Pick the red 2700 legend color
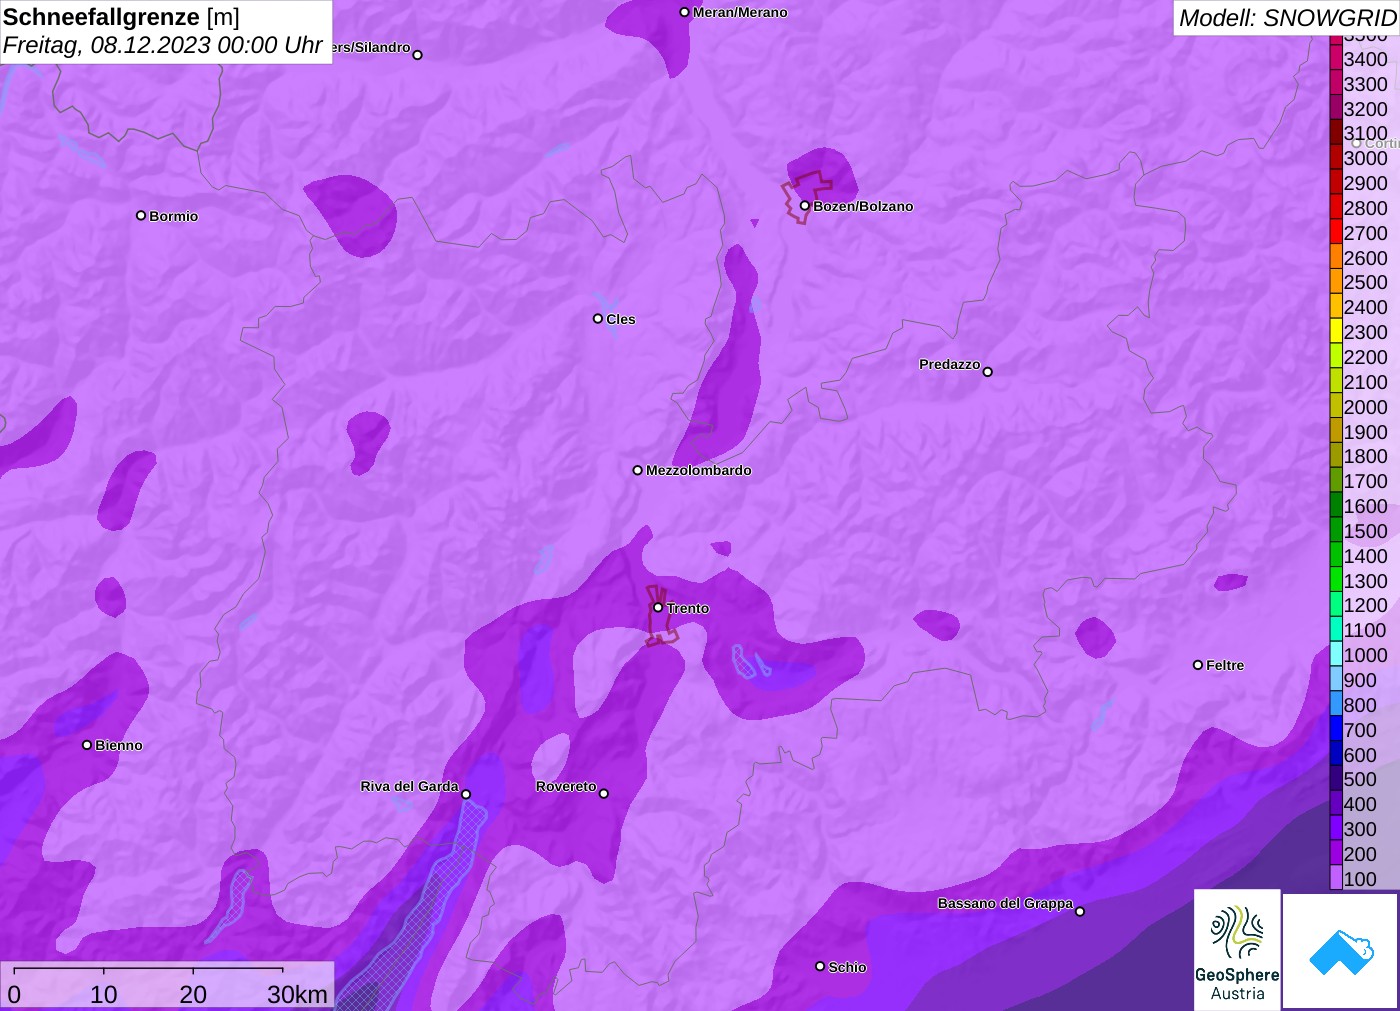This screenshot has width=1400, height=1011. pos(1336,233)
